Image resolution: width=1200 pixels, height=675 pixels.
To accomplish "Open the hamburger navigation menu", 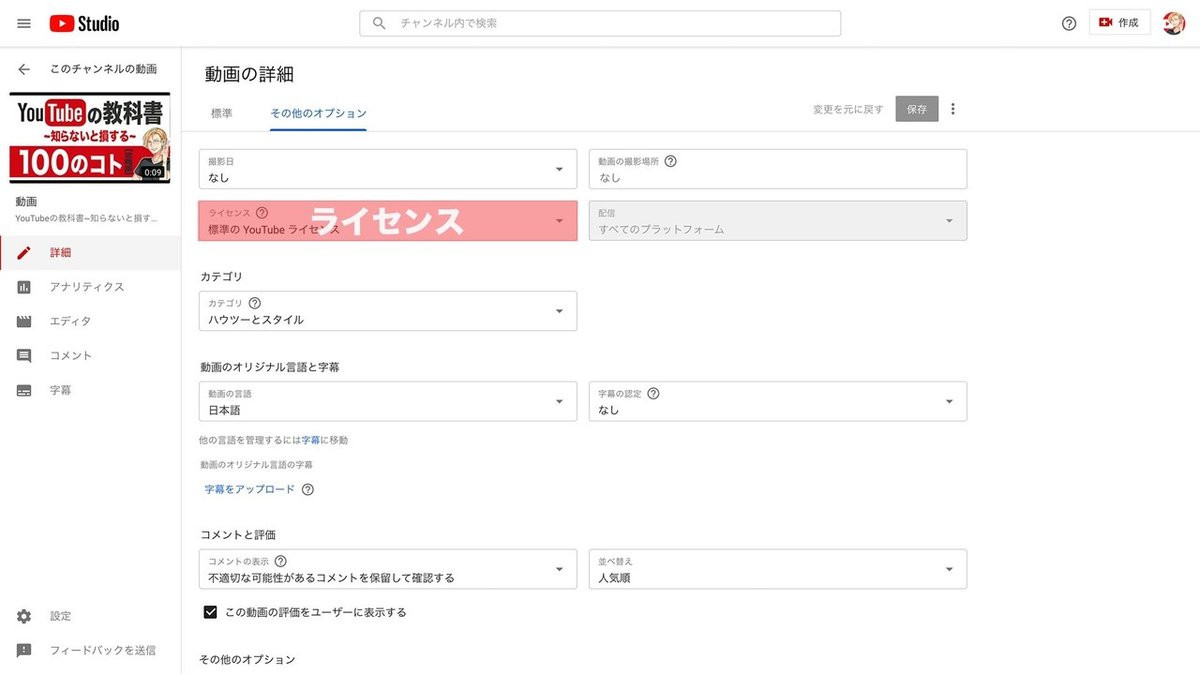I will [x=23, y=23].
